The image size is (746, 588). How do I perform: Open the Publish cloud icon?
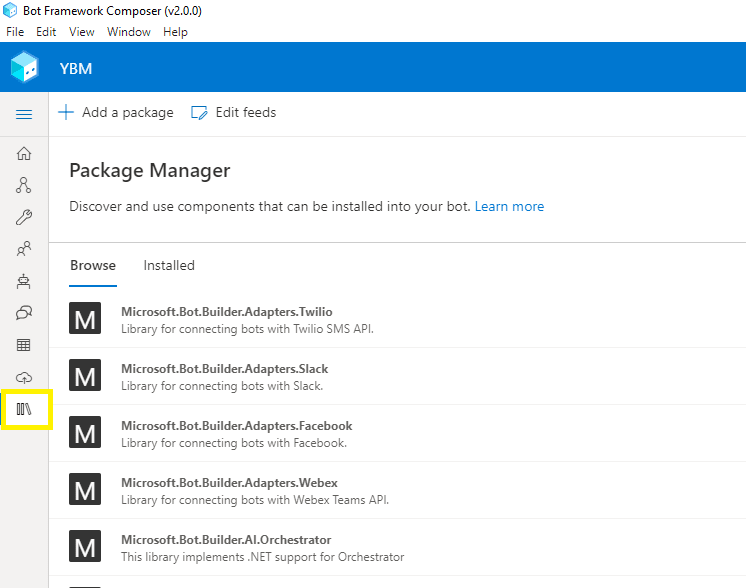24,378
